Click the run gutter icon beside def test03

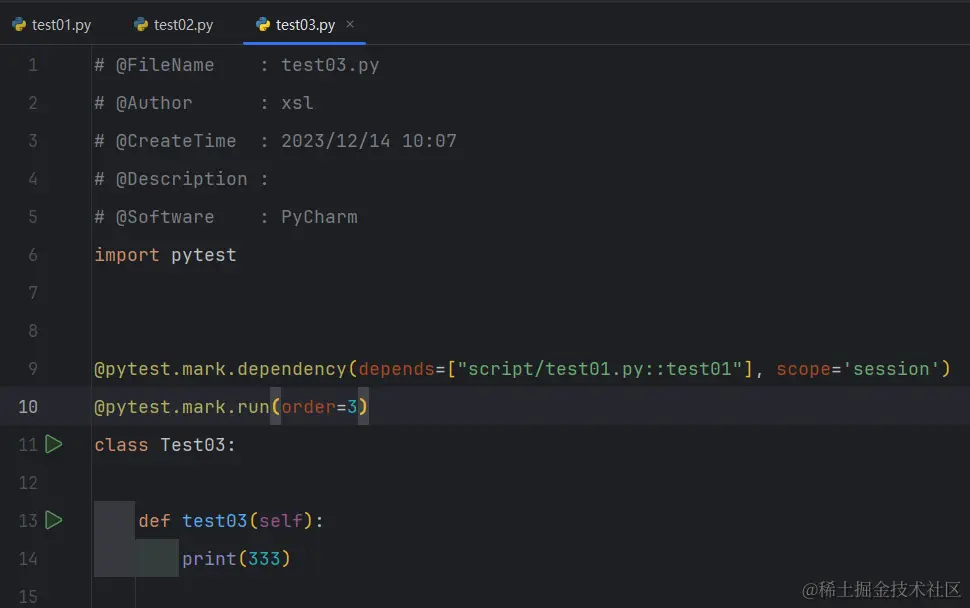[x=54, y=520]
